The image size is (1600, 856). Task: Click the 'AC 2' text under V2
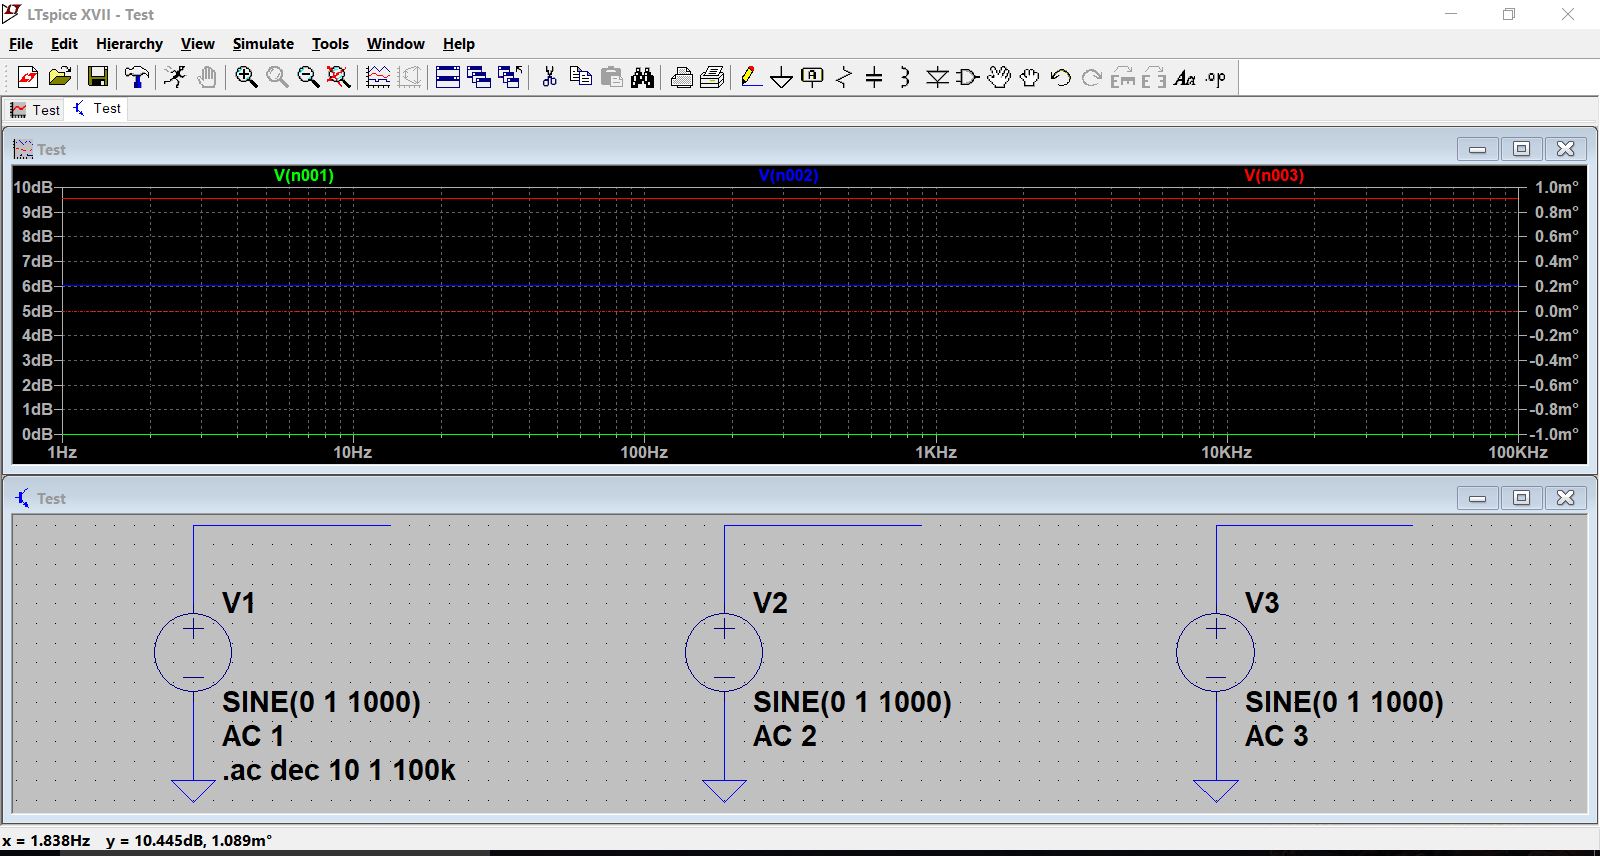point(785,736)
